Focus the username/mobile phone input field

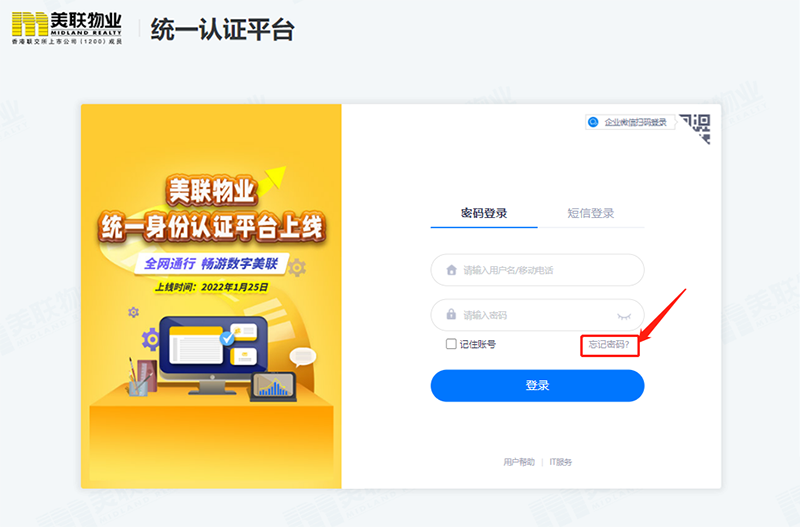[x=537, y=270]
